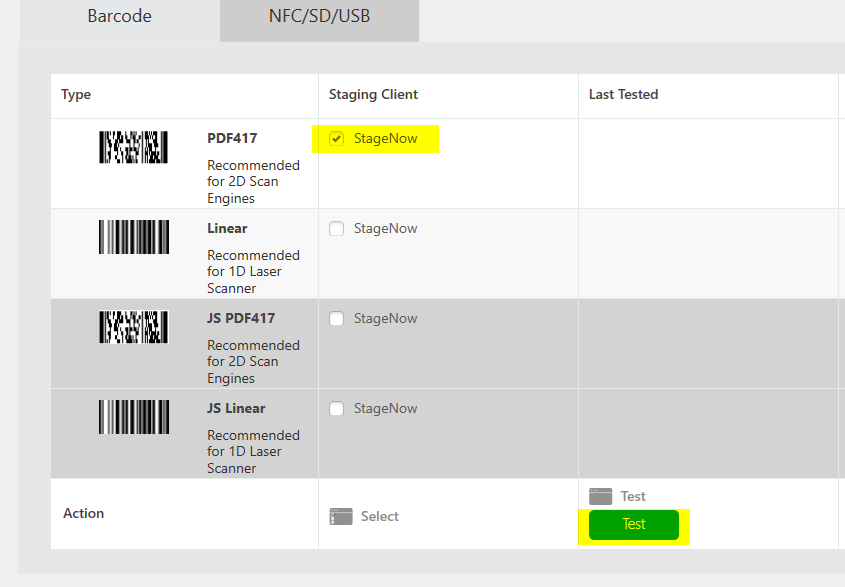Select the PDF417 type name
The width and height of the screenshot is (845, 587).
tap(232, 139)
